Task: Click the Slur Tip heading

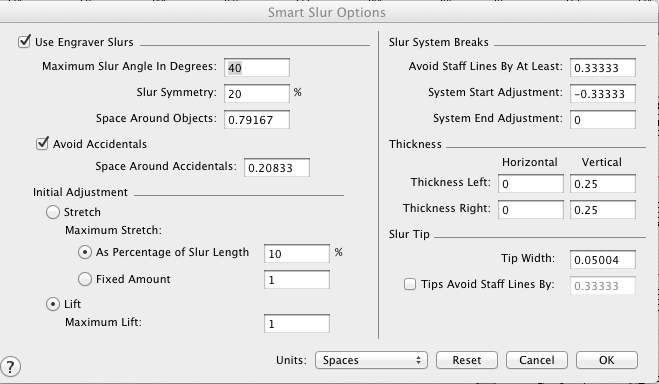Action: tap(409, 234)
